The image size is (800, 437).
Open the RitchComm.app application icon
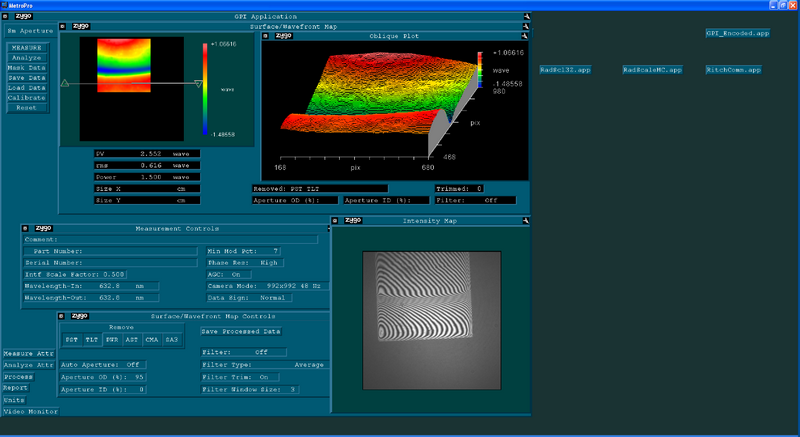pos(734,70)
